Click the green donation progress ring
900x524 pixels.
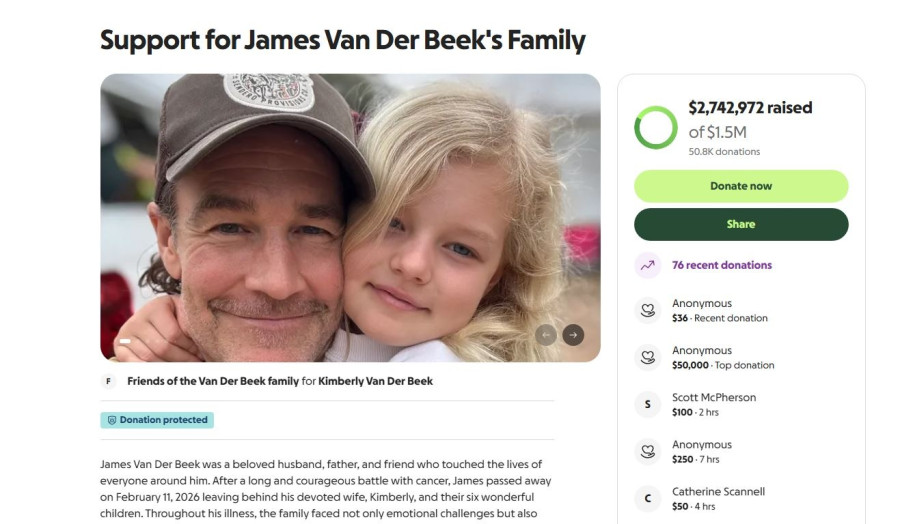tap(656, 128)
